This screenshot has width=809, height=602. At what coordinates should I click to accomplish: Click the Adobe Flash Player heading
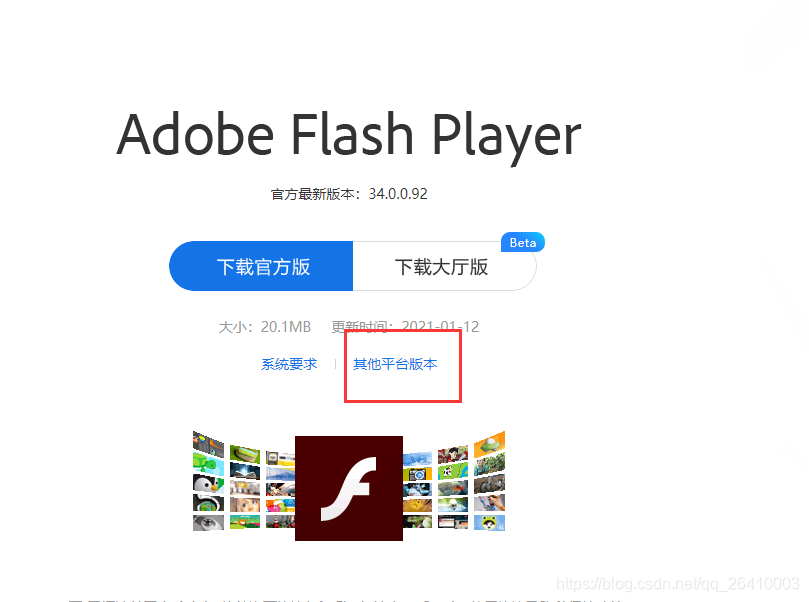[349, 135]
